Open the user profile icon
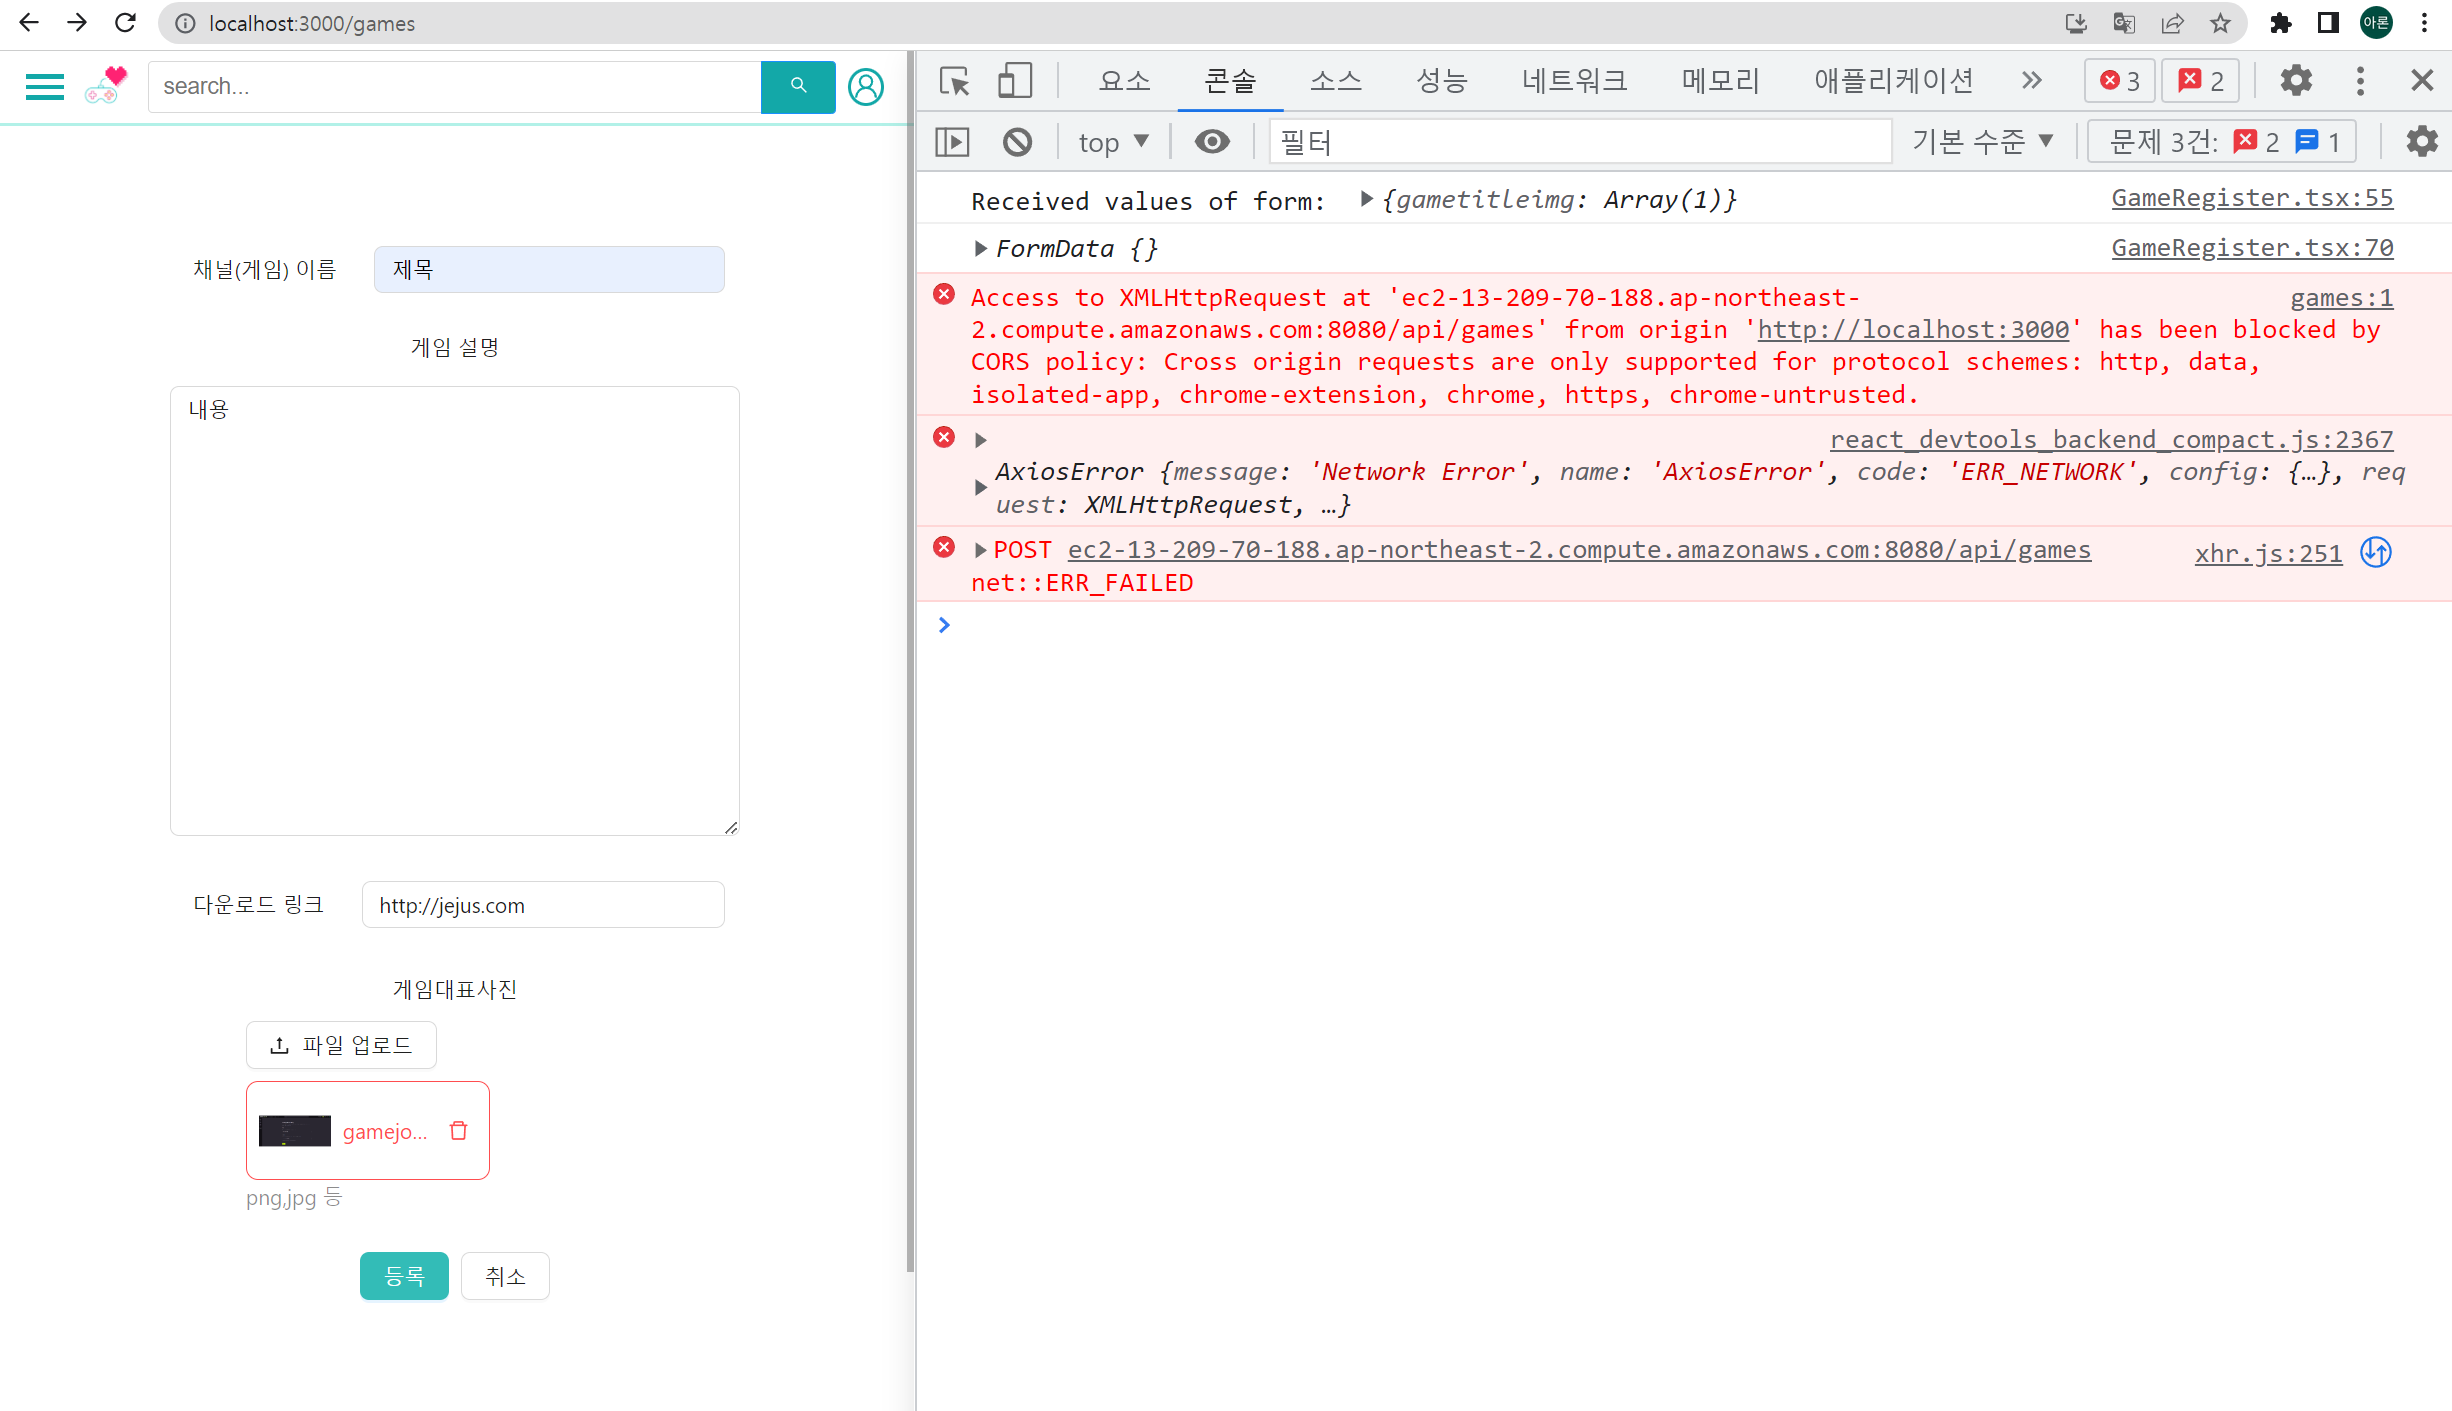The height and width of the screenshot is (1411, 2452). coord(866,87)
